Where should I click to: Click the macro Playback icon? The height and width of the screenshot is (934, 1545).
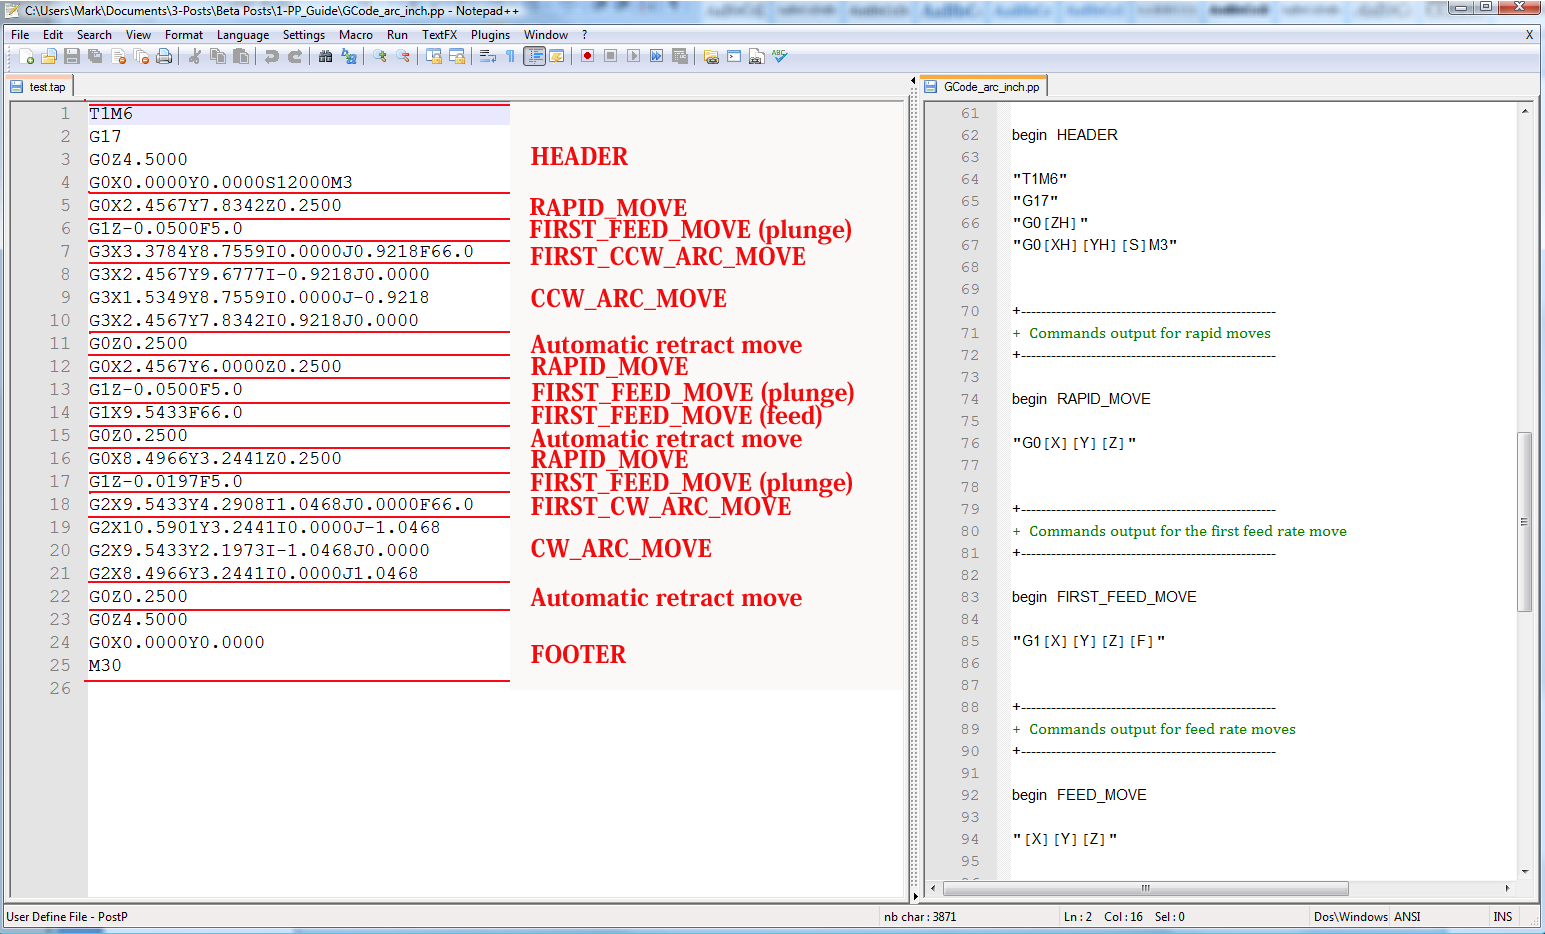click(x=633, y=56)
